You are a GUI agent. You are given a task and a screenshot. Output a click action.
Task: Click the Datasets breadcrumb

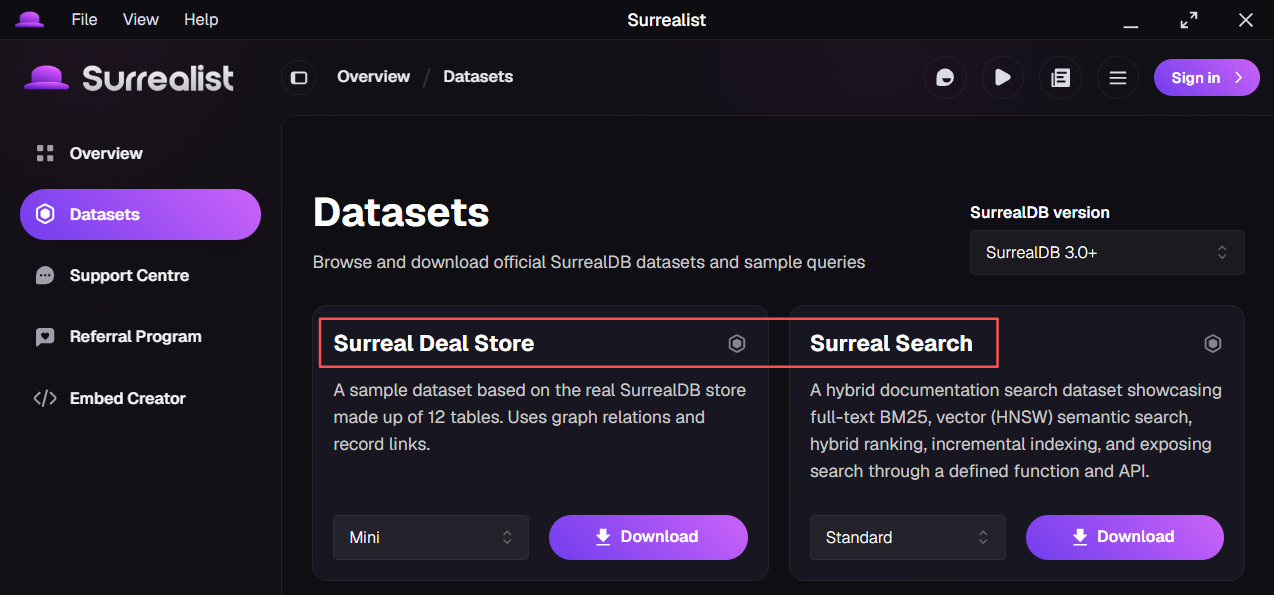click(x=478, y=77)
